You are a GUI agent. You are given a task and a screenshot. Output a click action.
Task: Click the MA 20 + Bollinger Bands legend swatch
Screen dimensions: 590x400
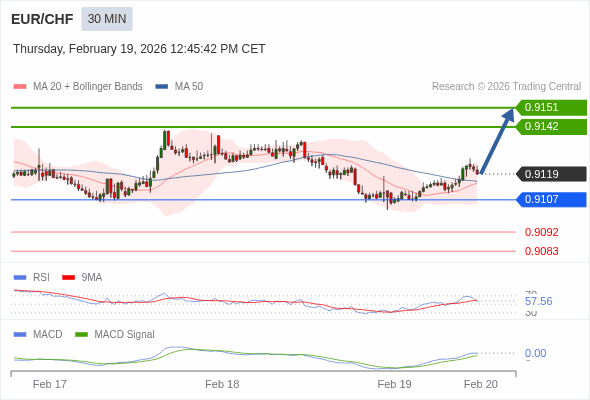[20, 87]
